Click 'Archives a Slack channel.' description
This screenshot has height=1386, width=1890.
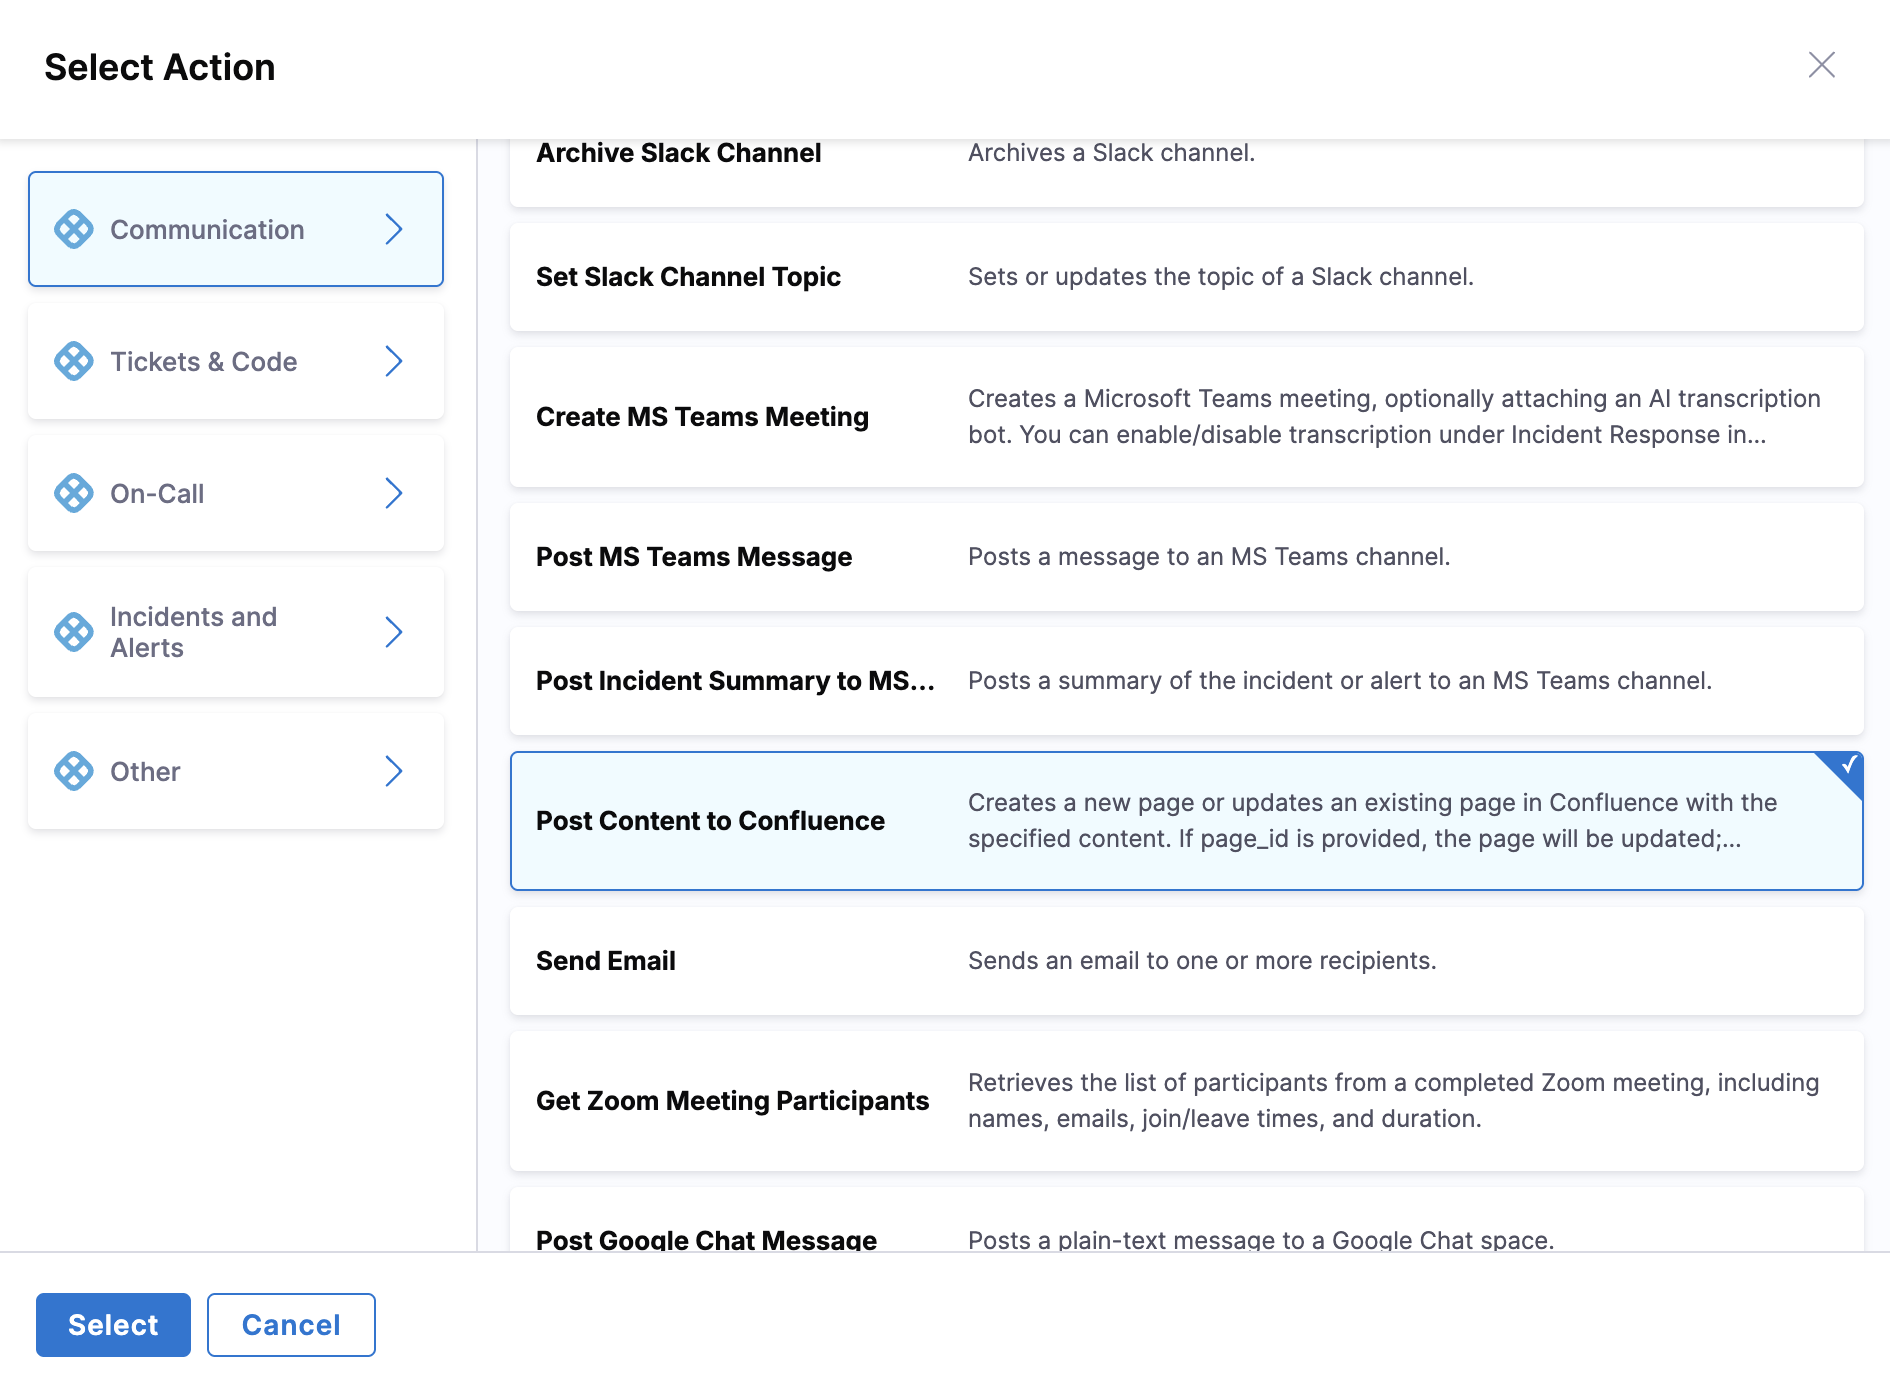[1111, 153]
